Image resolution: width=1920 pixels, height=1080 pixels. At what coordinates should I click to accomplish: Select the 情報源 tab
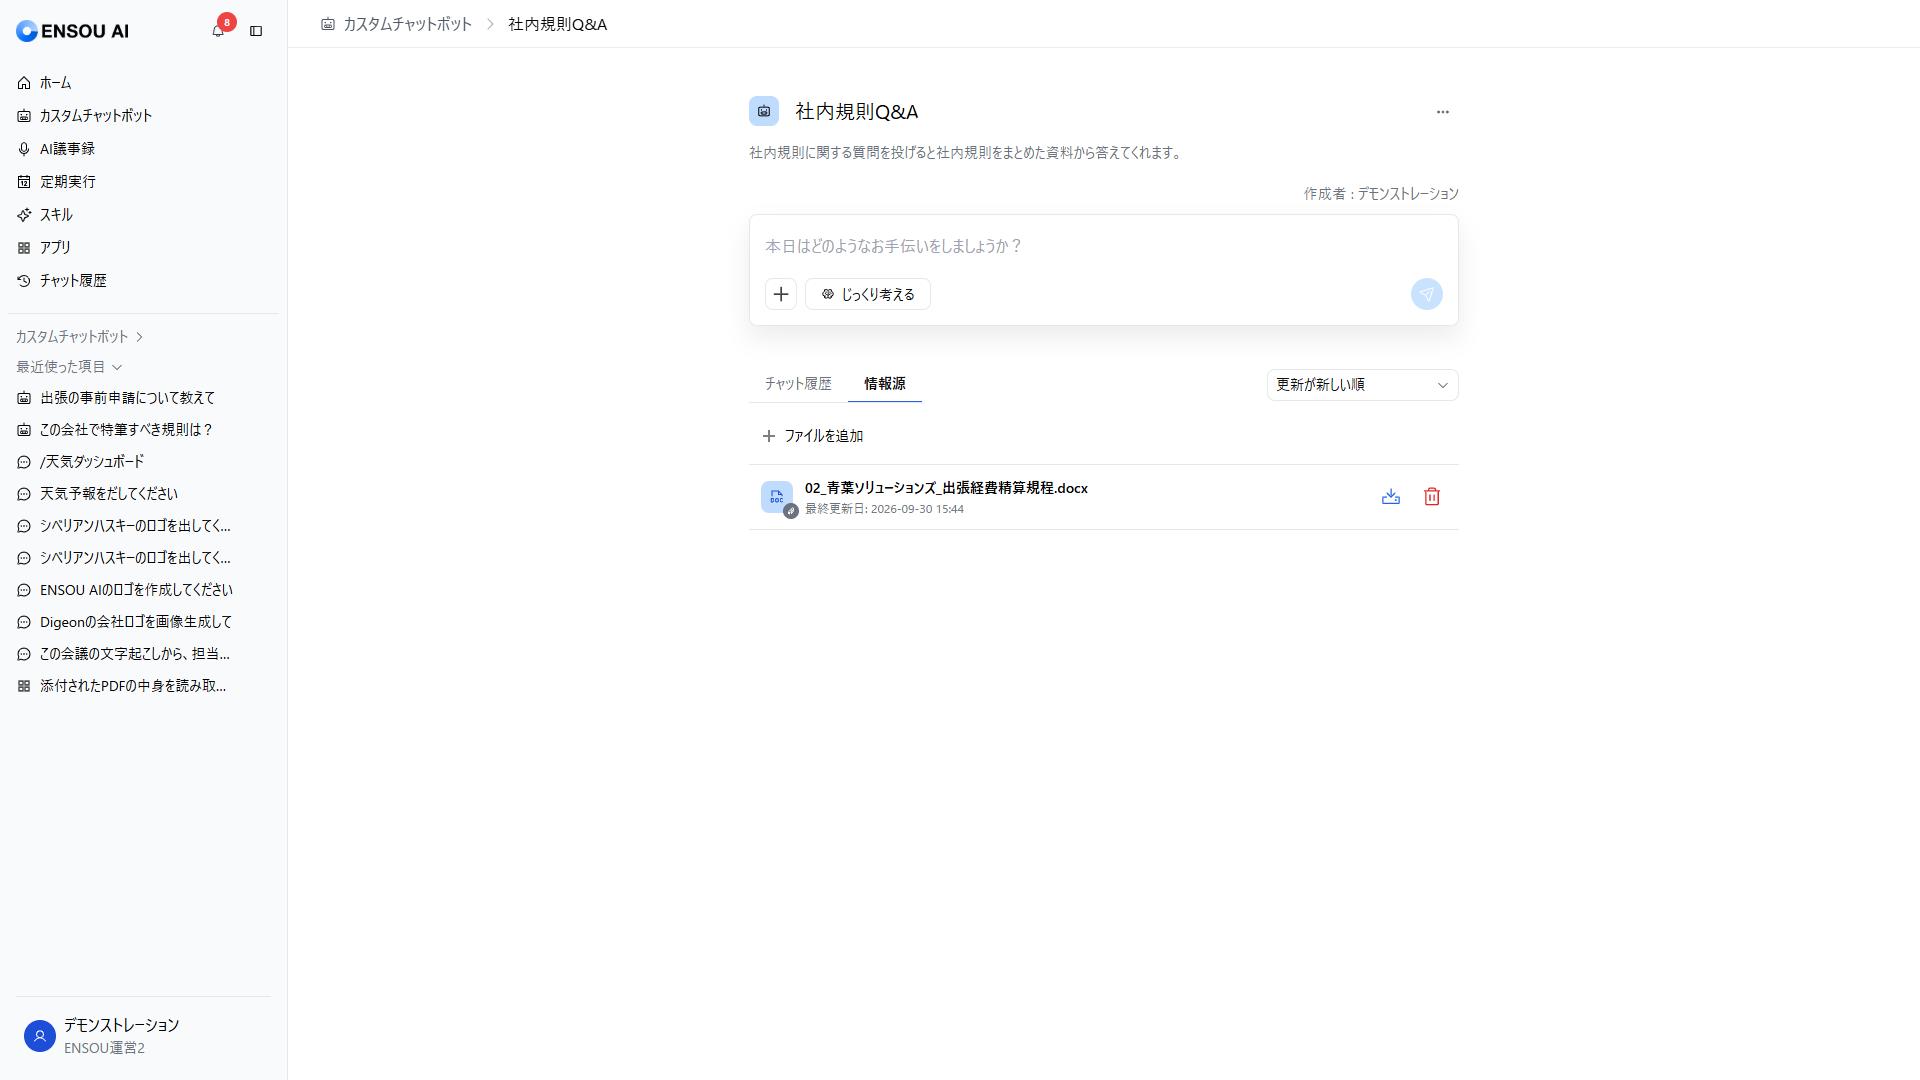[885, 384]
